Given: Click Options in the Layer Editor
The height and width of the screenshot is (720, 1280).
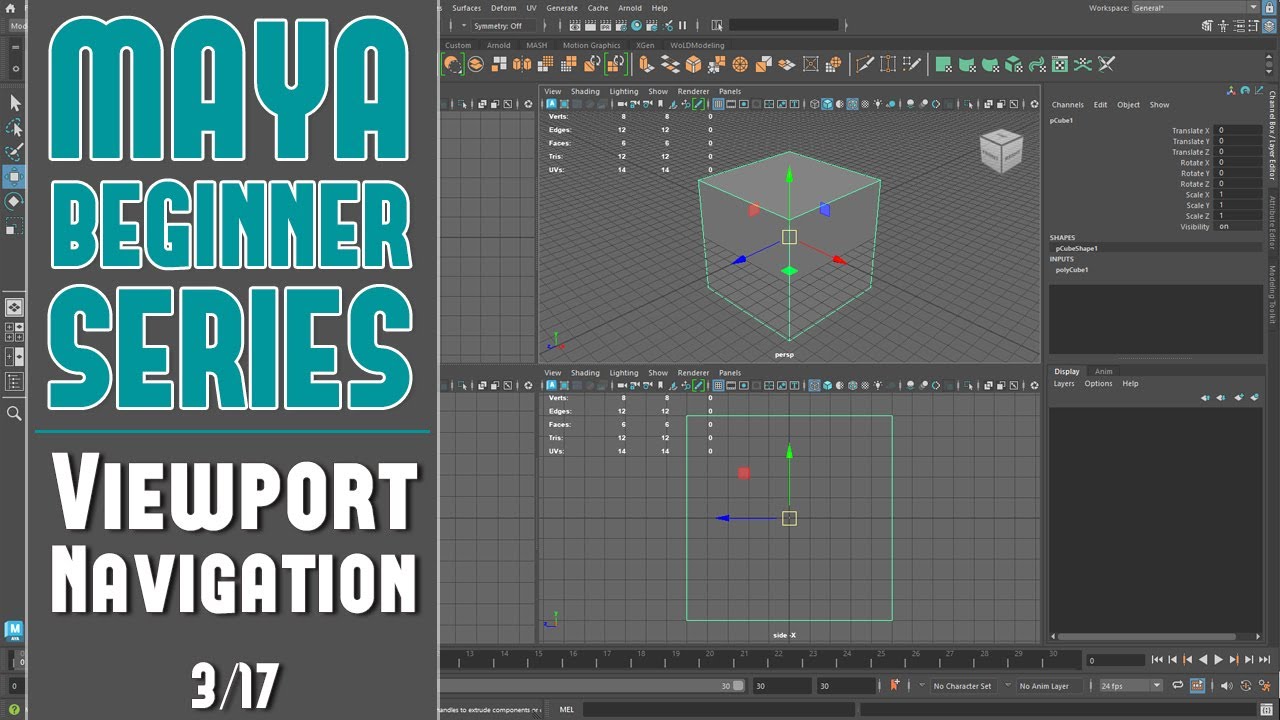Looking at the screenshot, I should pyautogui.click(x=1098, y=384).
